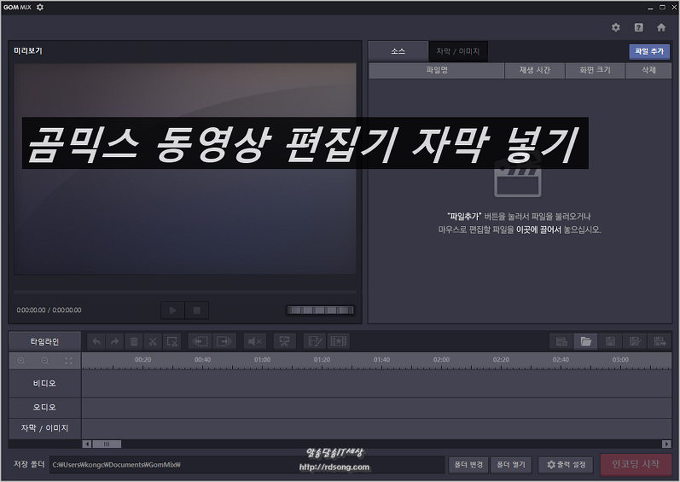Click the move-to-end marker icon
The image size is (680, 482).
[224, 342]
